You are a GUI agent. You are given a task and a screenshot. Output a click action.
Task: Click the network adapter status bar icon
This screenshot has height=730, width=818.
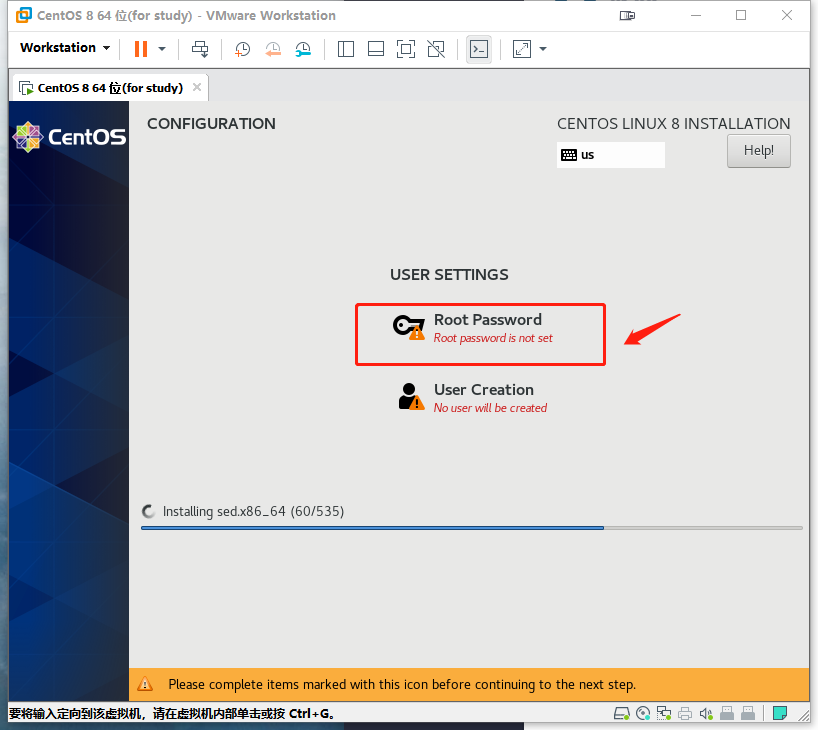click(x=664, y=713)
